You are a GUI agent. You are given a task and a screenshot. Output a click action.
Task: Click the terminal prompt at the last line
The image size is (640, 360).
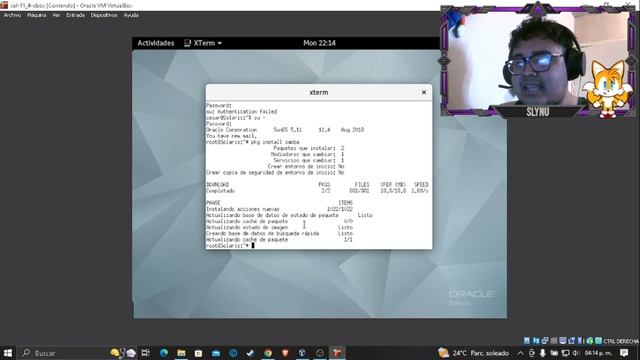click(230, 246)
